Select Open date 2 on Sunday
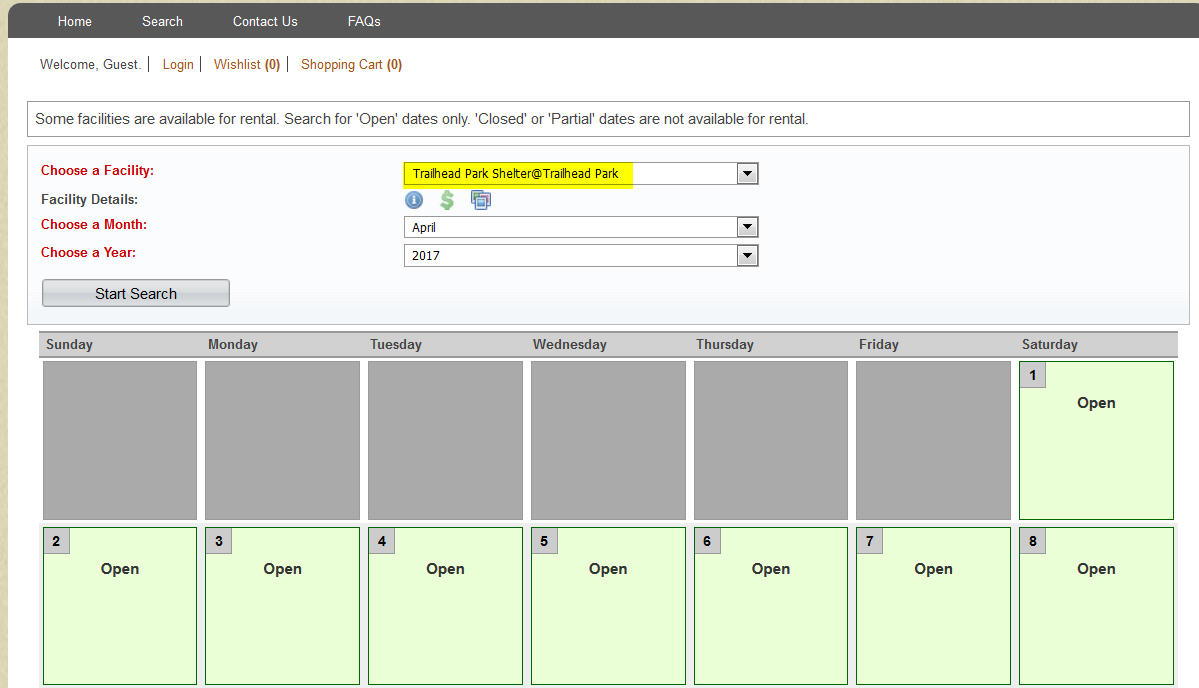The height and width of the screenshot is (688, 1199). [x=119, y=605]
